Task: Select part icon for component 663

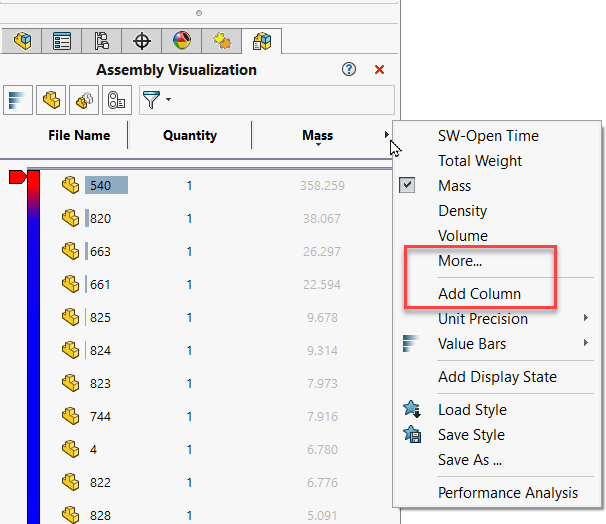Action: click(x=70, y=251)
